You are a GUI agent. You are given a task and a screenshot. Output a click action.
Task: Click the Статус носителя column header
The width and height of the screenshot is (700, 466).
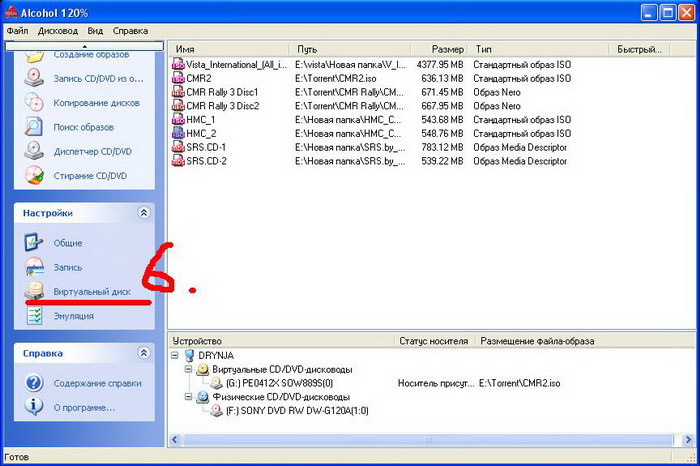[435, 341]
